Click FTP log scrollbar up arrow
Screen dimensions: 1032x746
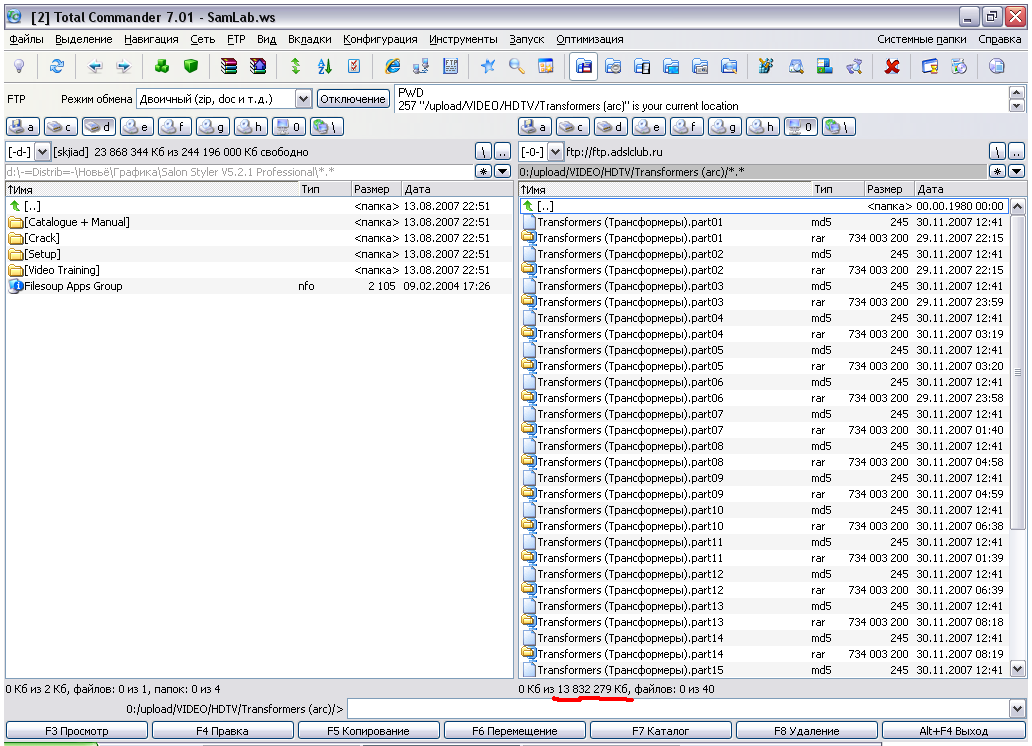pos(1017,92)
